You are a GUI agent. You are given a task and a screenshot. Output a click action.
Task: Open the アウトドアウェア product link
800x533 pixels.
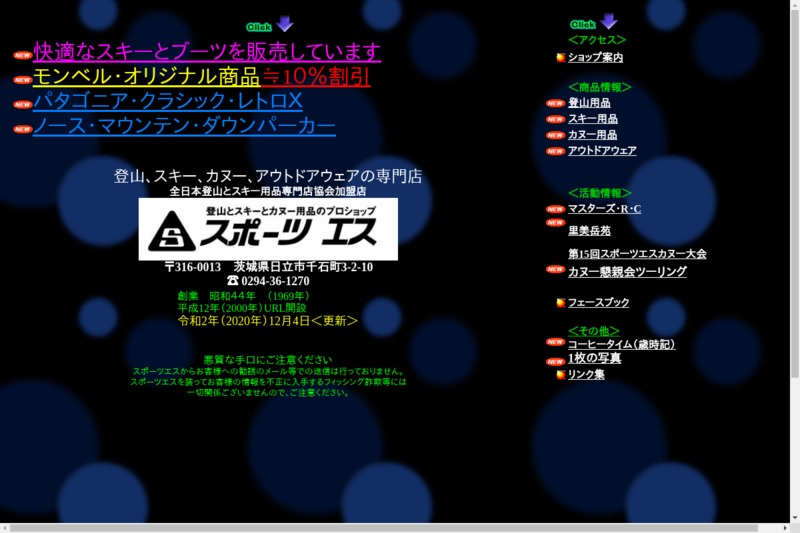[x=602, y=150]
